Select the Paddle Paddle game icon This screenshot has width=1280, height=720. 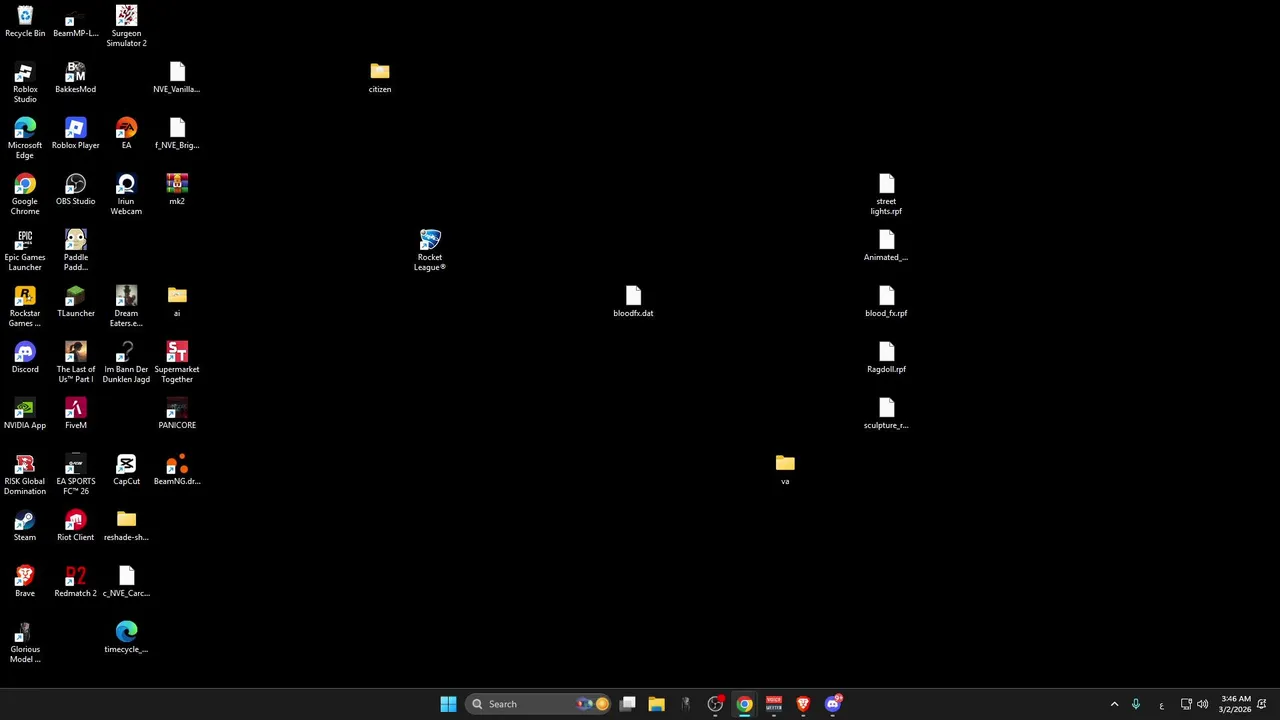[x=76, y=250]
